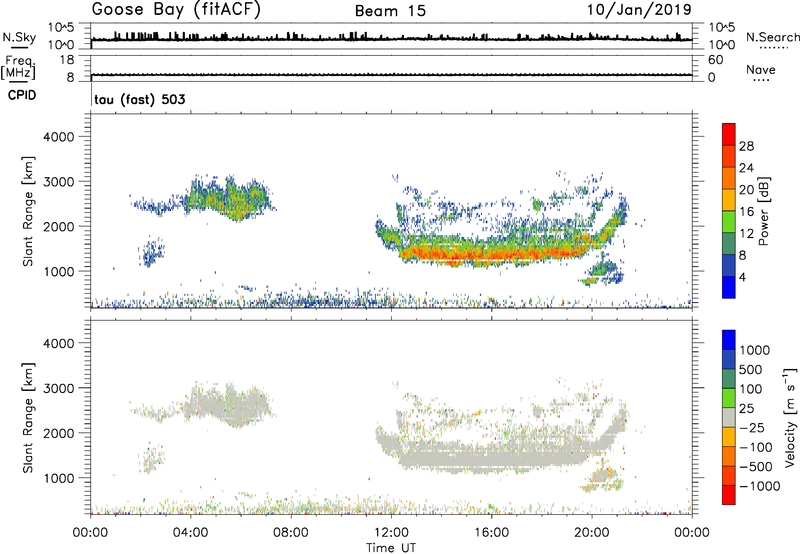
Task: Click the 'N.Search' legend label
Action: click(772, 37)
